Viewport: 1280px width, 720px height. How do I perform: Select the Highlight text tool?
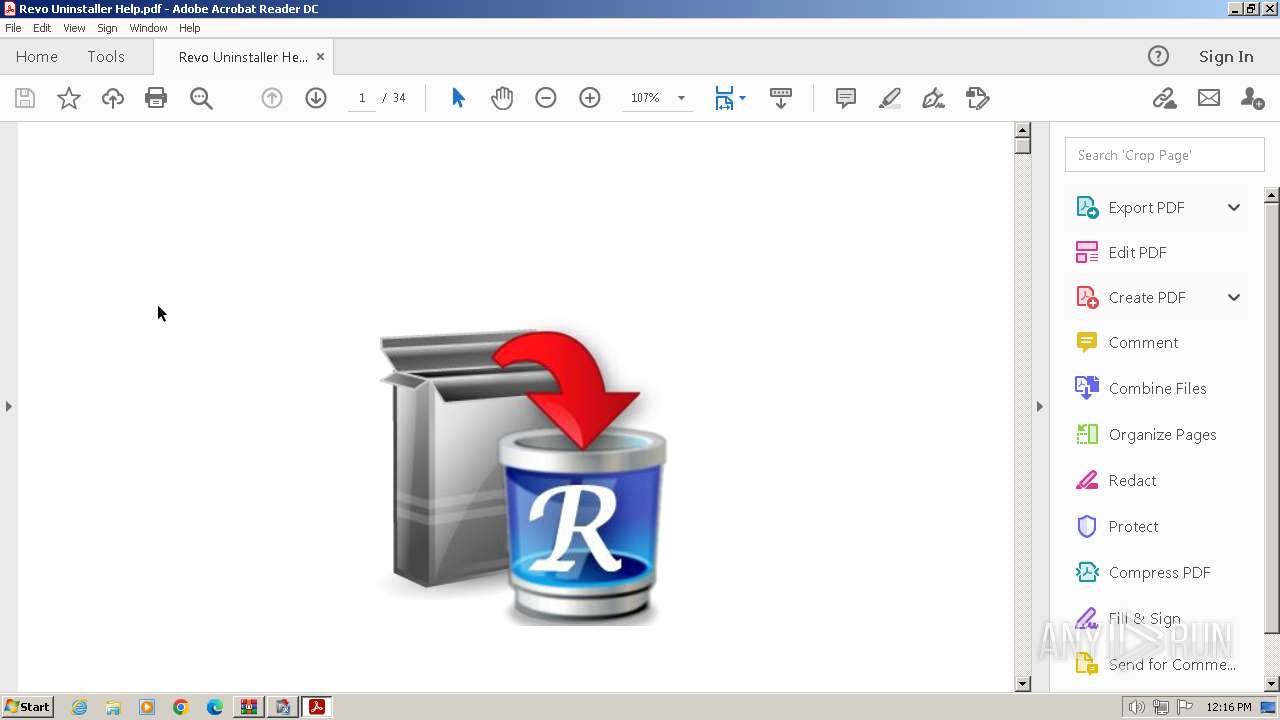[x=890, y=98]
